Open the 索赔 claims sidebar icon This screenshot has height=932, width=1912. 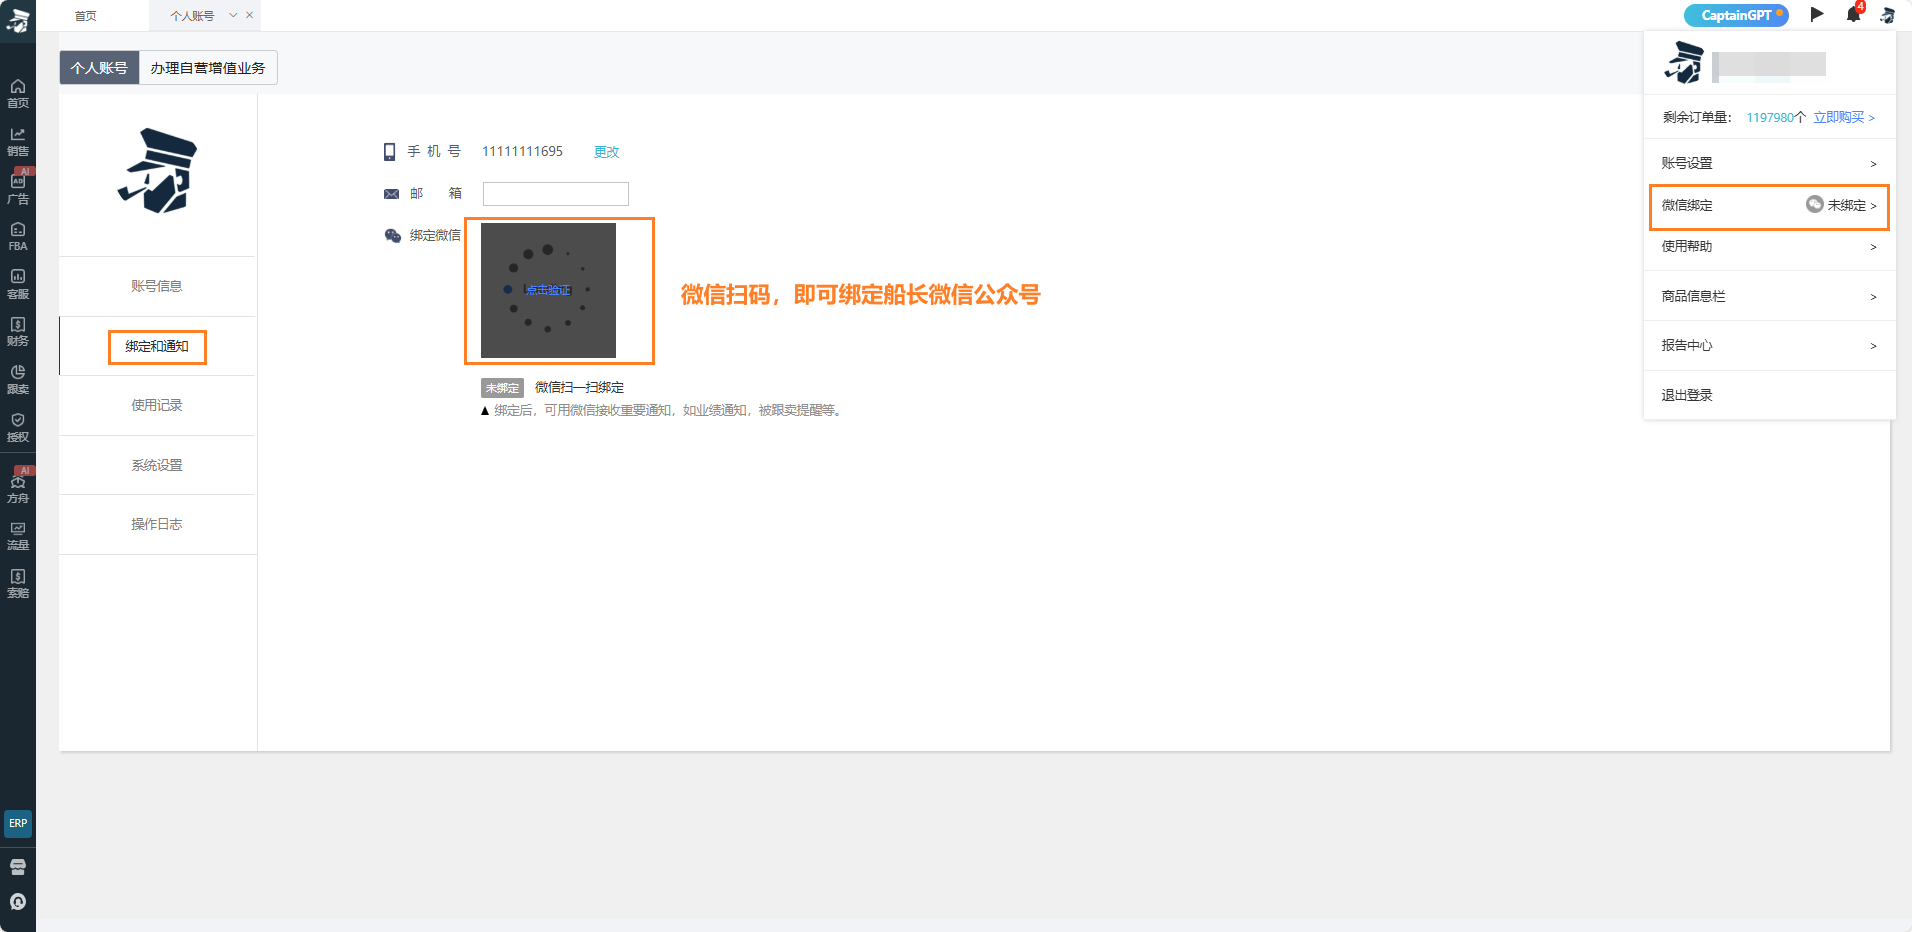pos(18,584)
